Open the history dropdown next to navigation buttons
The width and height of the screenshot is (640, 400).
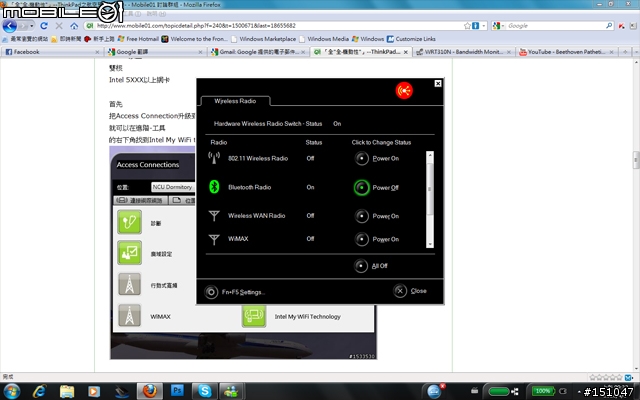pos(31,26)
